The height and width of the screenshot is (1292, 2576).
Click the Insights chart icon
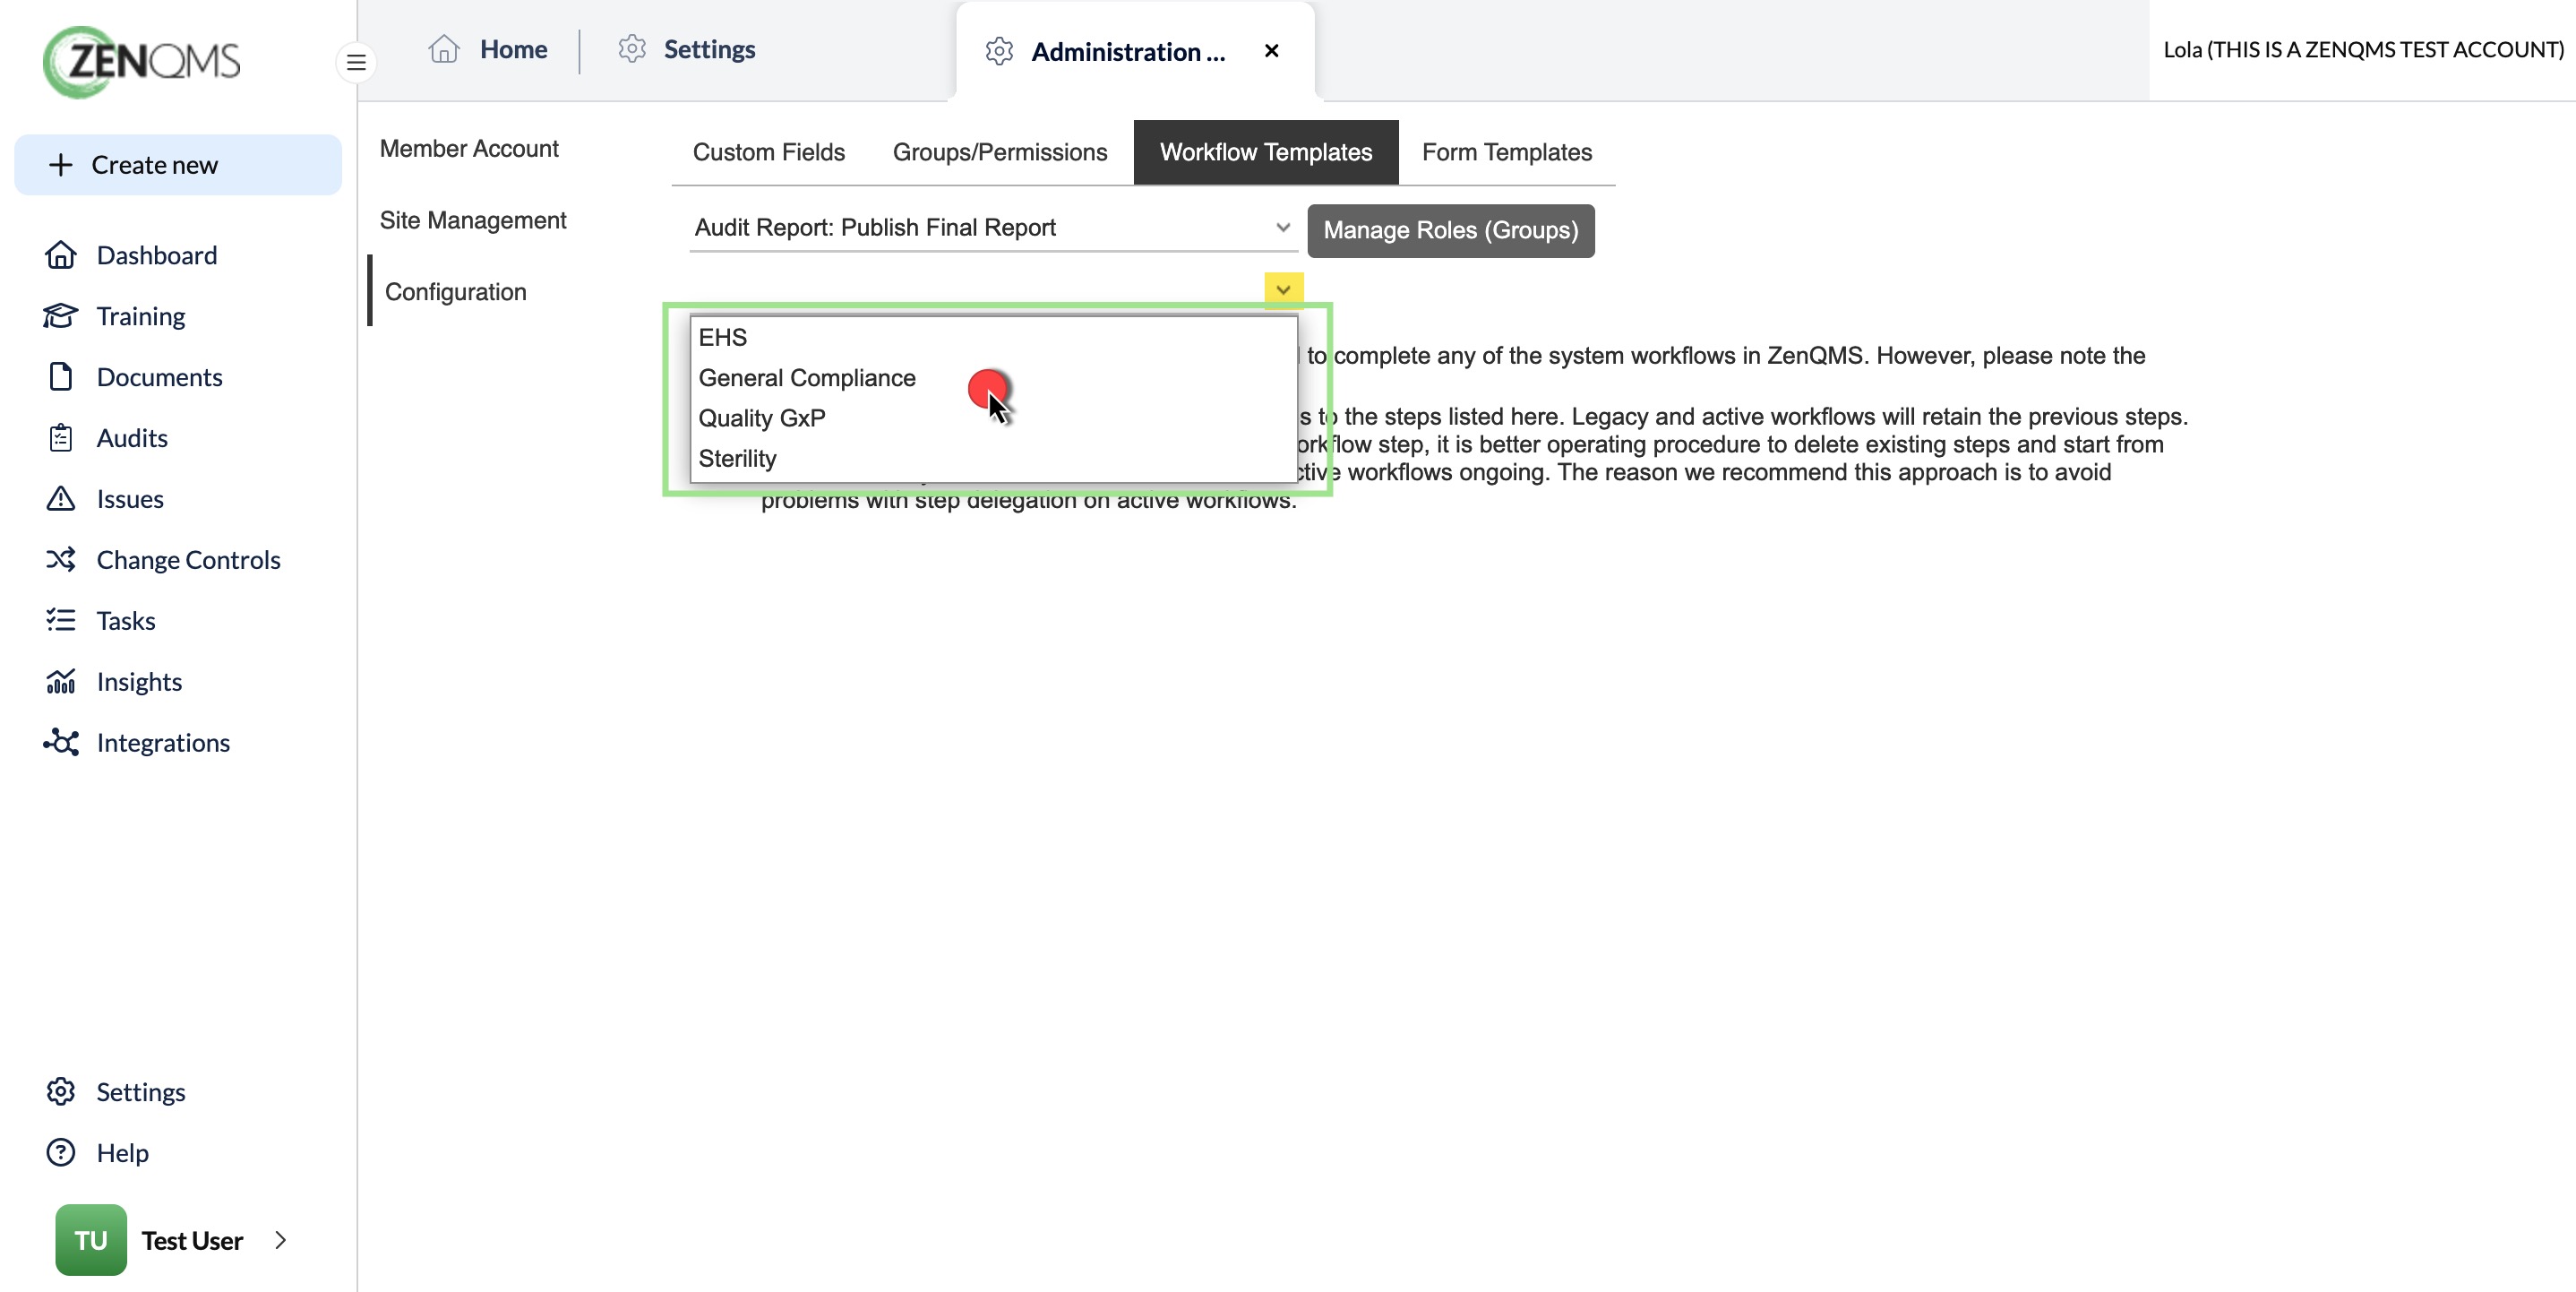tap(61, 681)
